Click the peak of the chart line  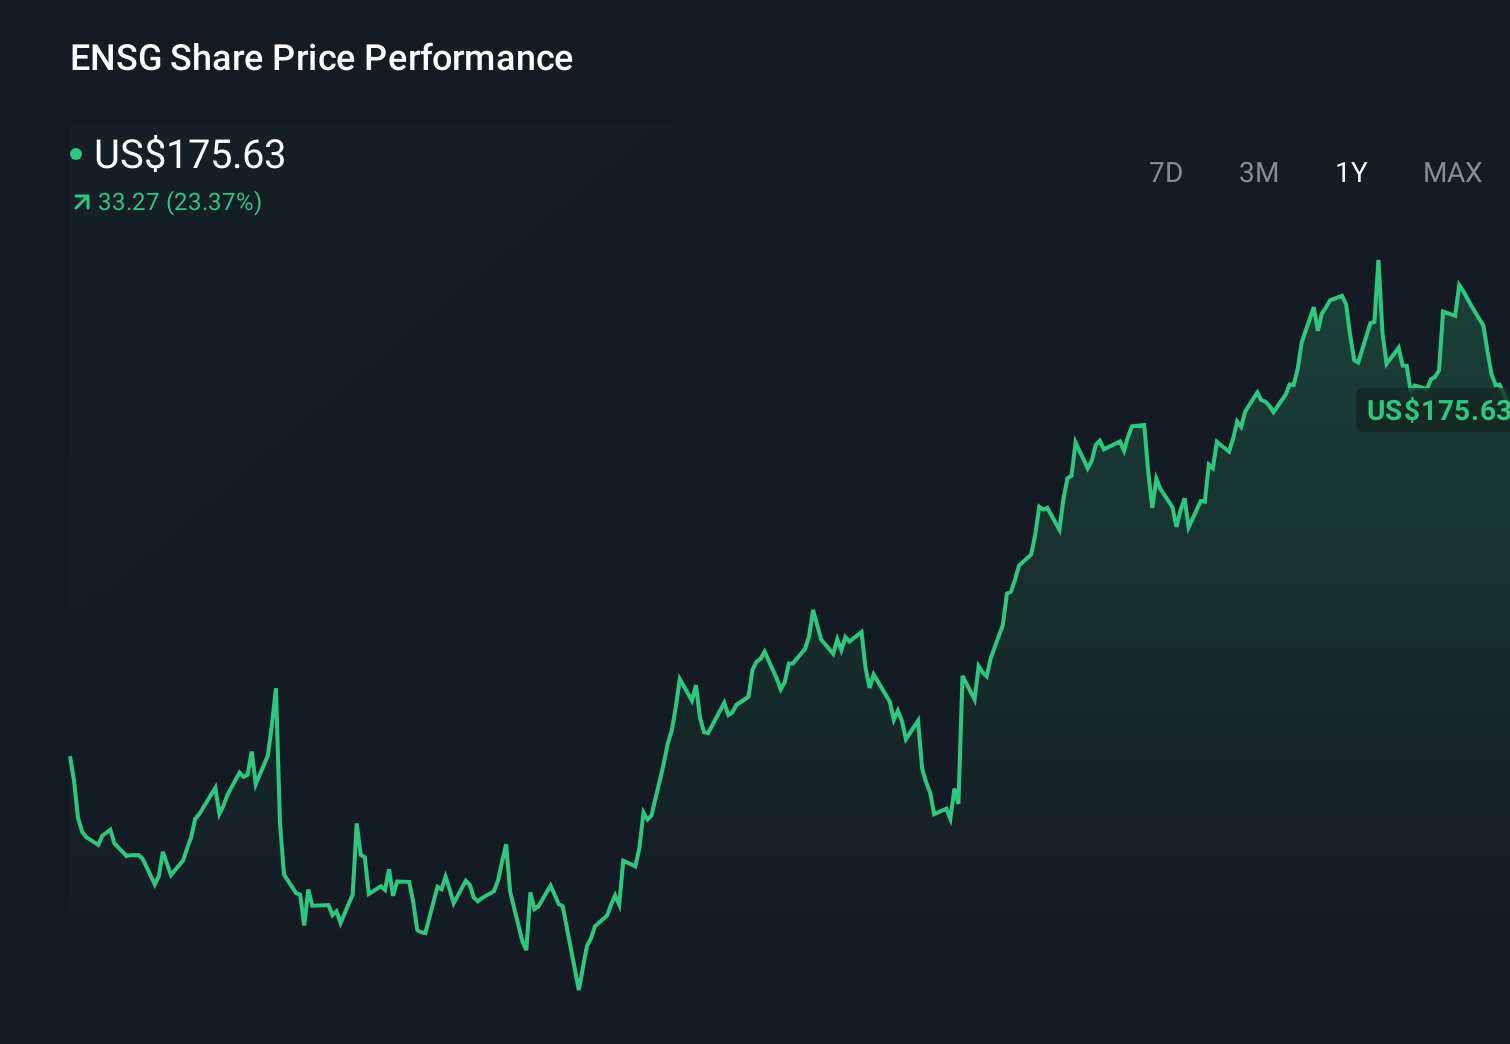click(1378, 262)
